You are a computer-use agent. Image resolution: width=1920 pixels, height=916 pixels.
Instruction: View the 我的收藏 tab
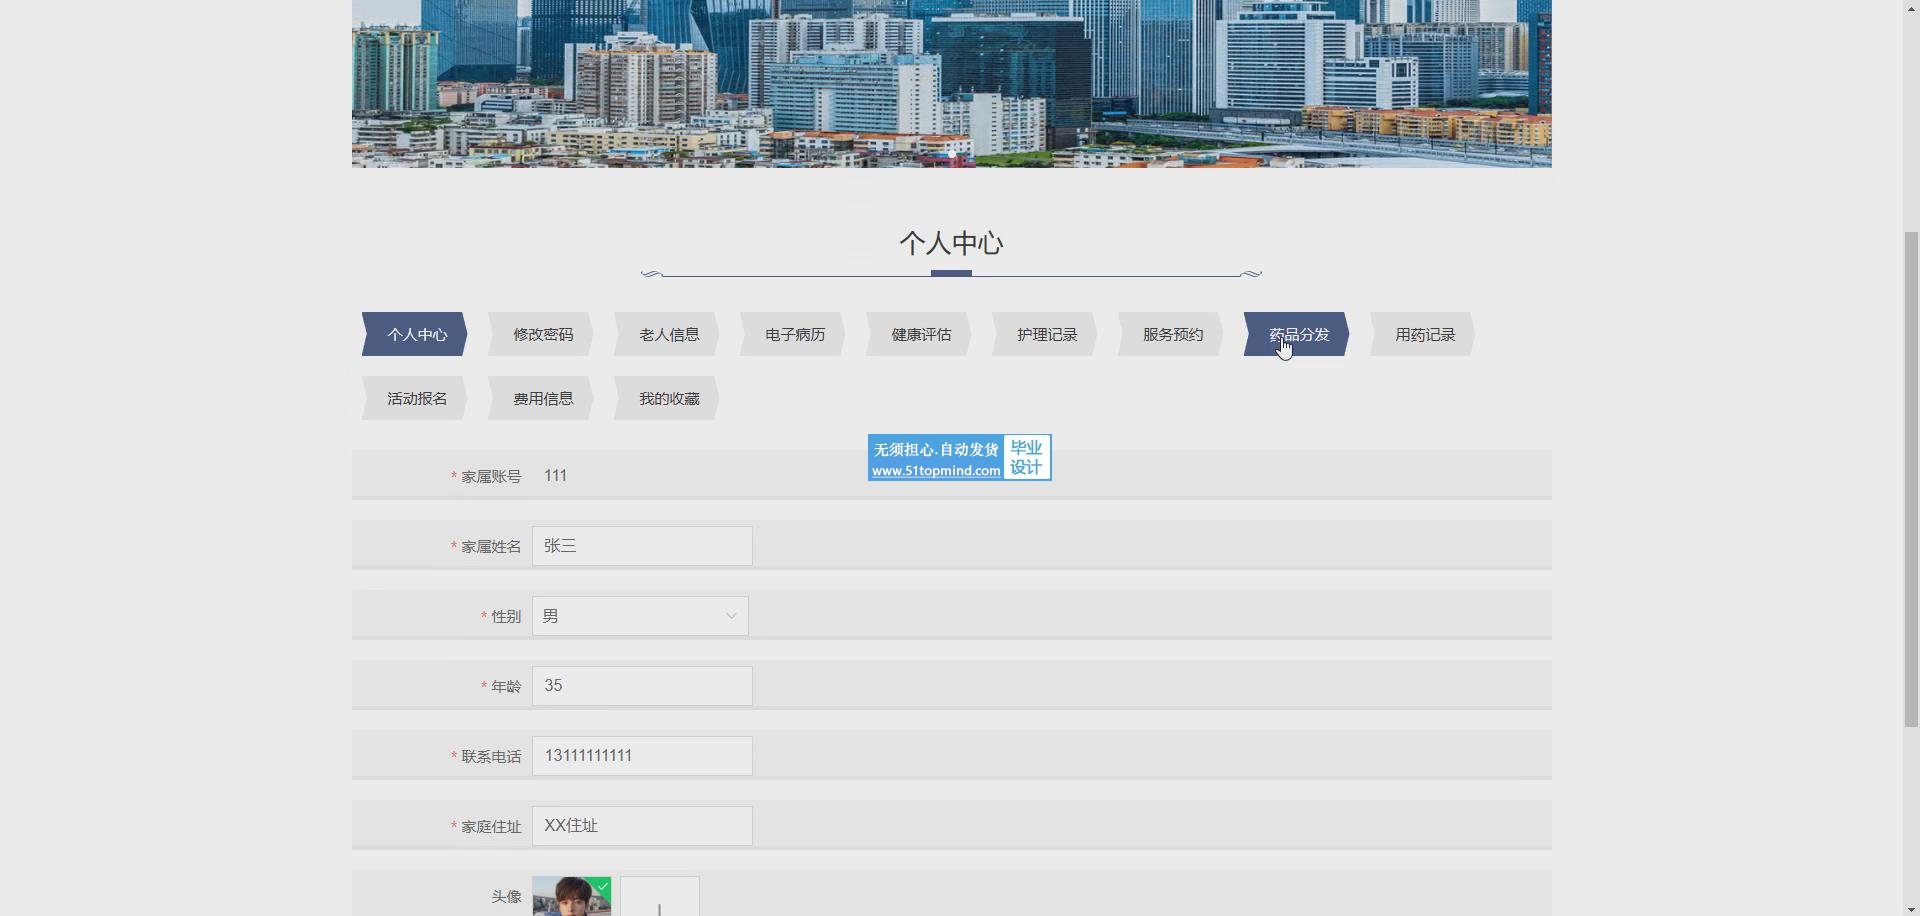click(668, 398)
